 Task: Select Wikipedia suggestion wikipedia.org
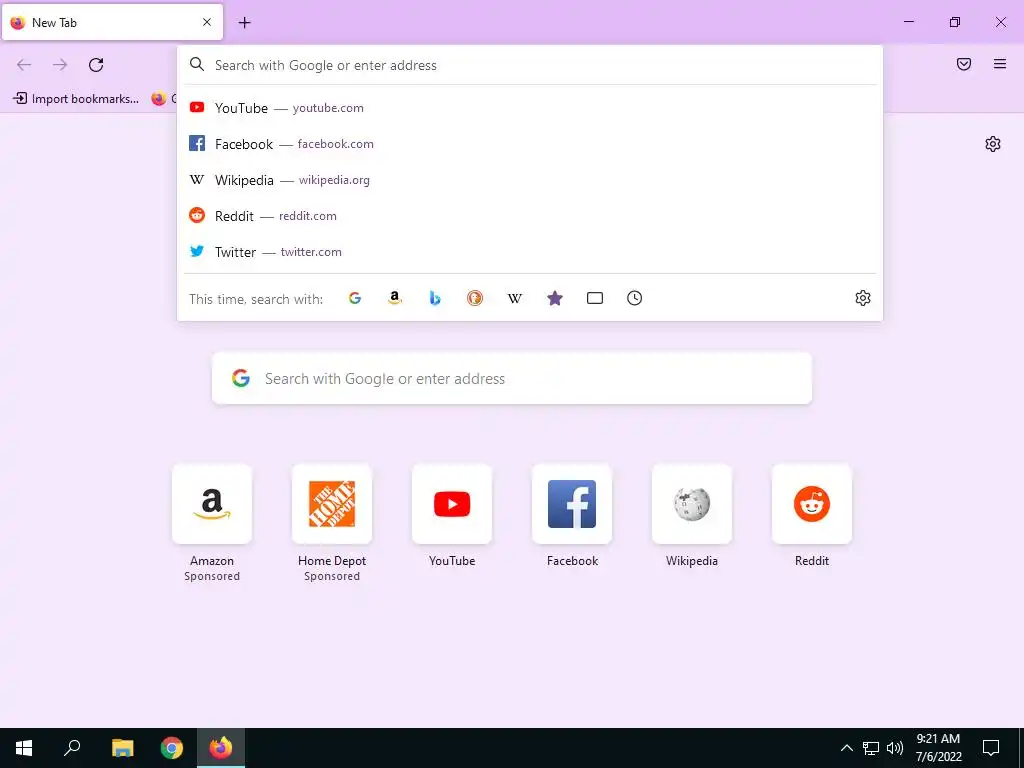click(x=530, y=180)
